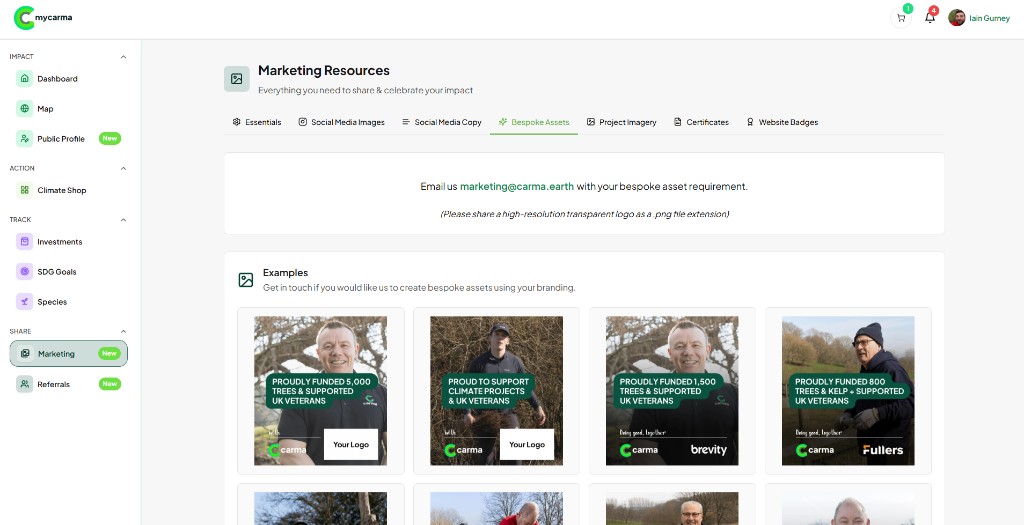1024x525 pixels.
Task: Click the Marketing sidebar icon
Action: pos(25,353)
